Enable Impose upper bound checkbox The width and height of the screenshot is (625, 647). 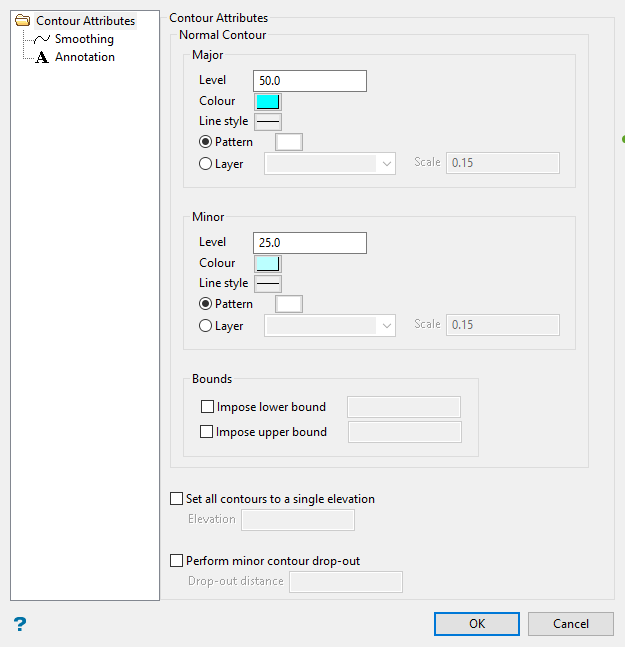tap(206, 432)
